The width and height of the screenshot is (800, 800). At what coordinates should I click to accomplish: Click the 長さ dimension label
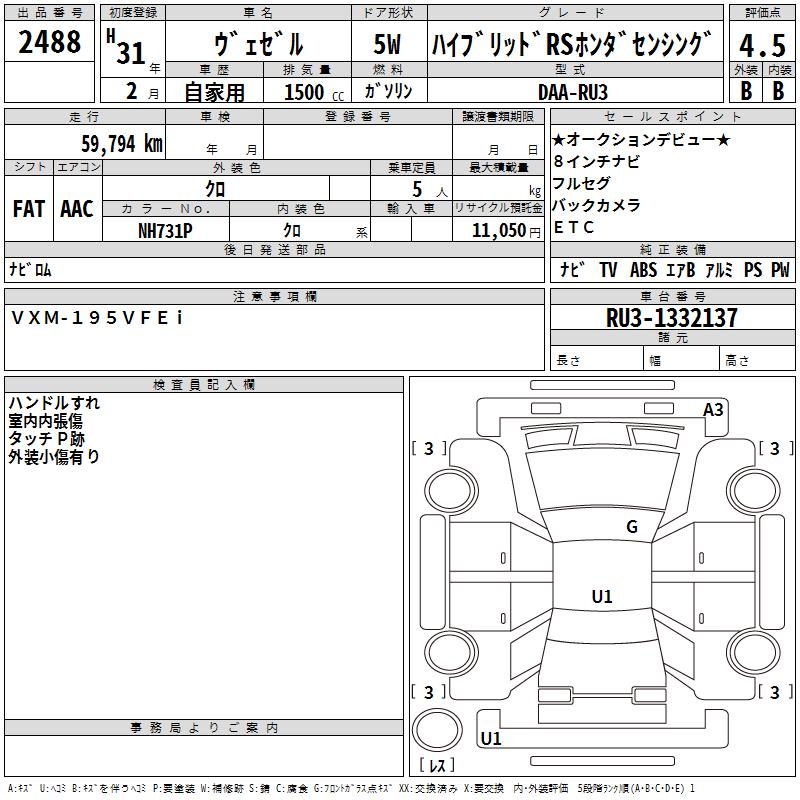[x=568, y=361]
